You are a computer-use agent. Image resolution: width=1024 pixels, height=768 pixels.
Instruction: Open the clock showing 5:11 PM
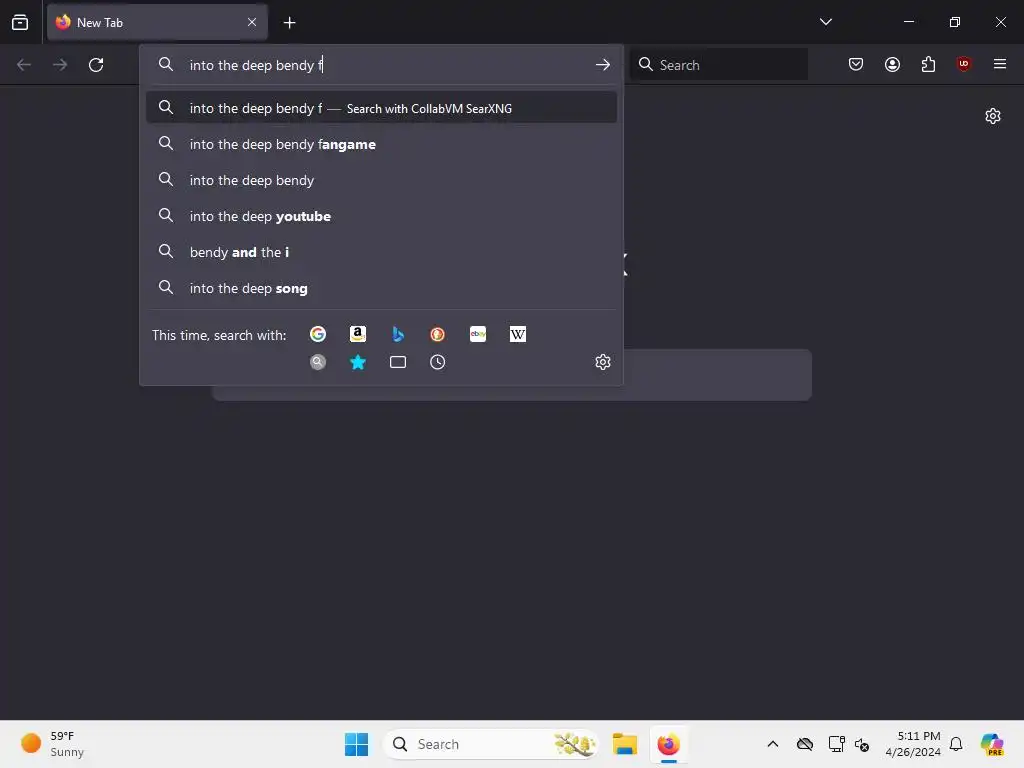[x=912, y=744]
